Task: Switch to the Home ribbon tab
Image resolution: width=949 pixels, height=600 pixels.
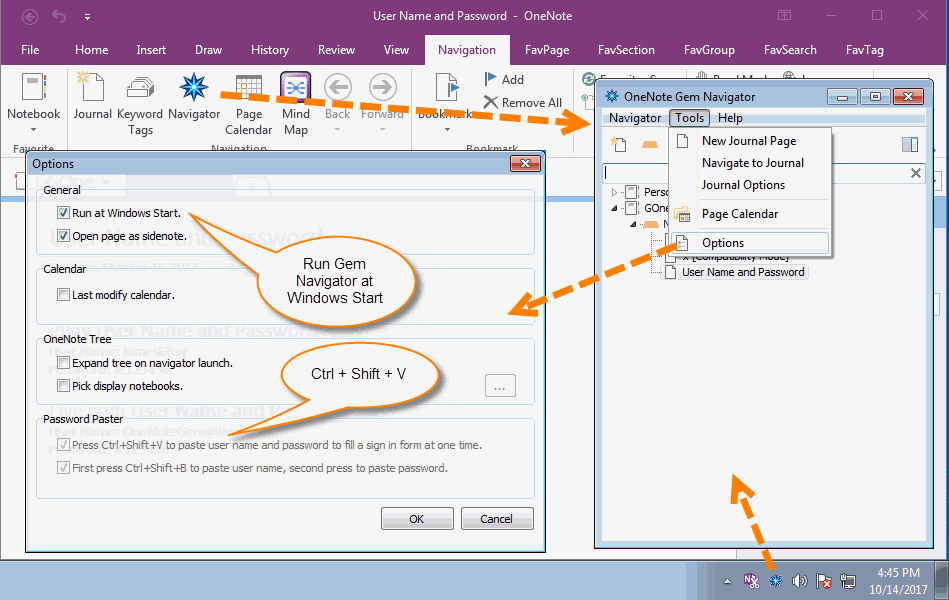Action: [91, 50]
